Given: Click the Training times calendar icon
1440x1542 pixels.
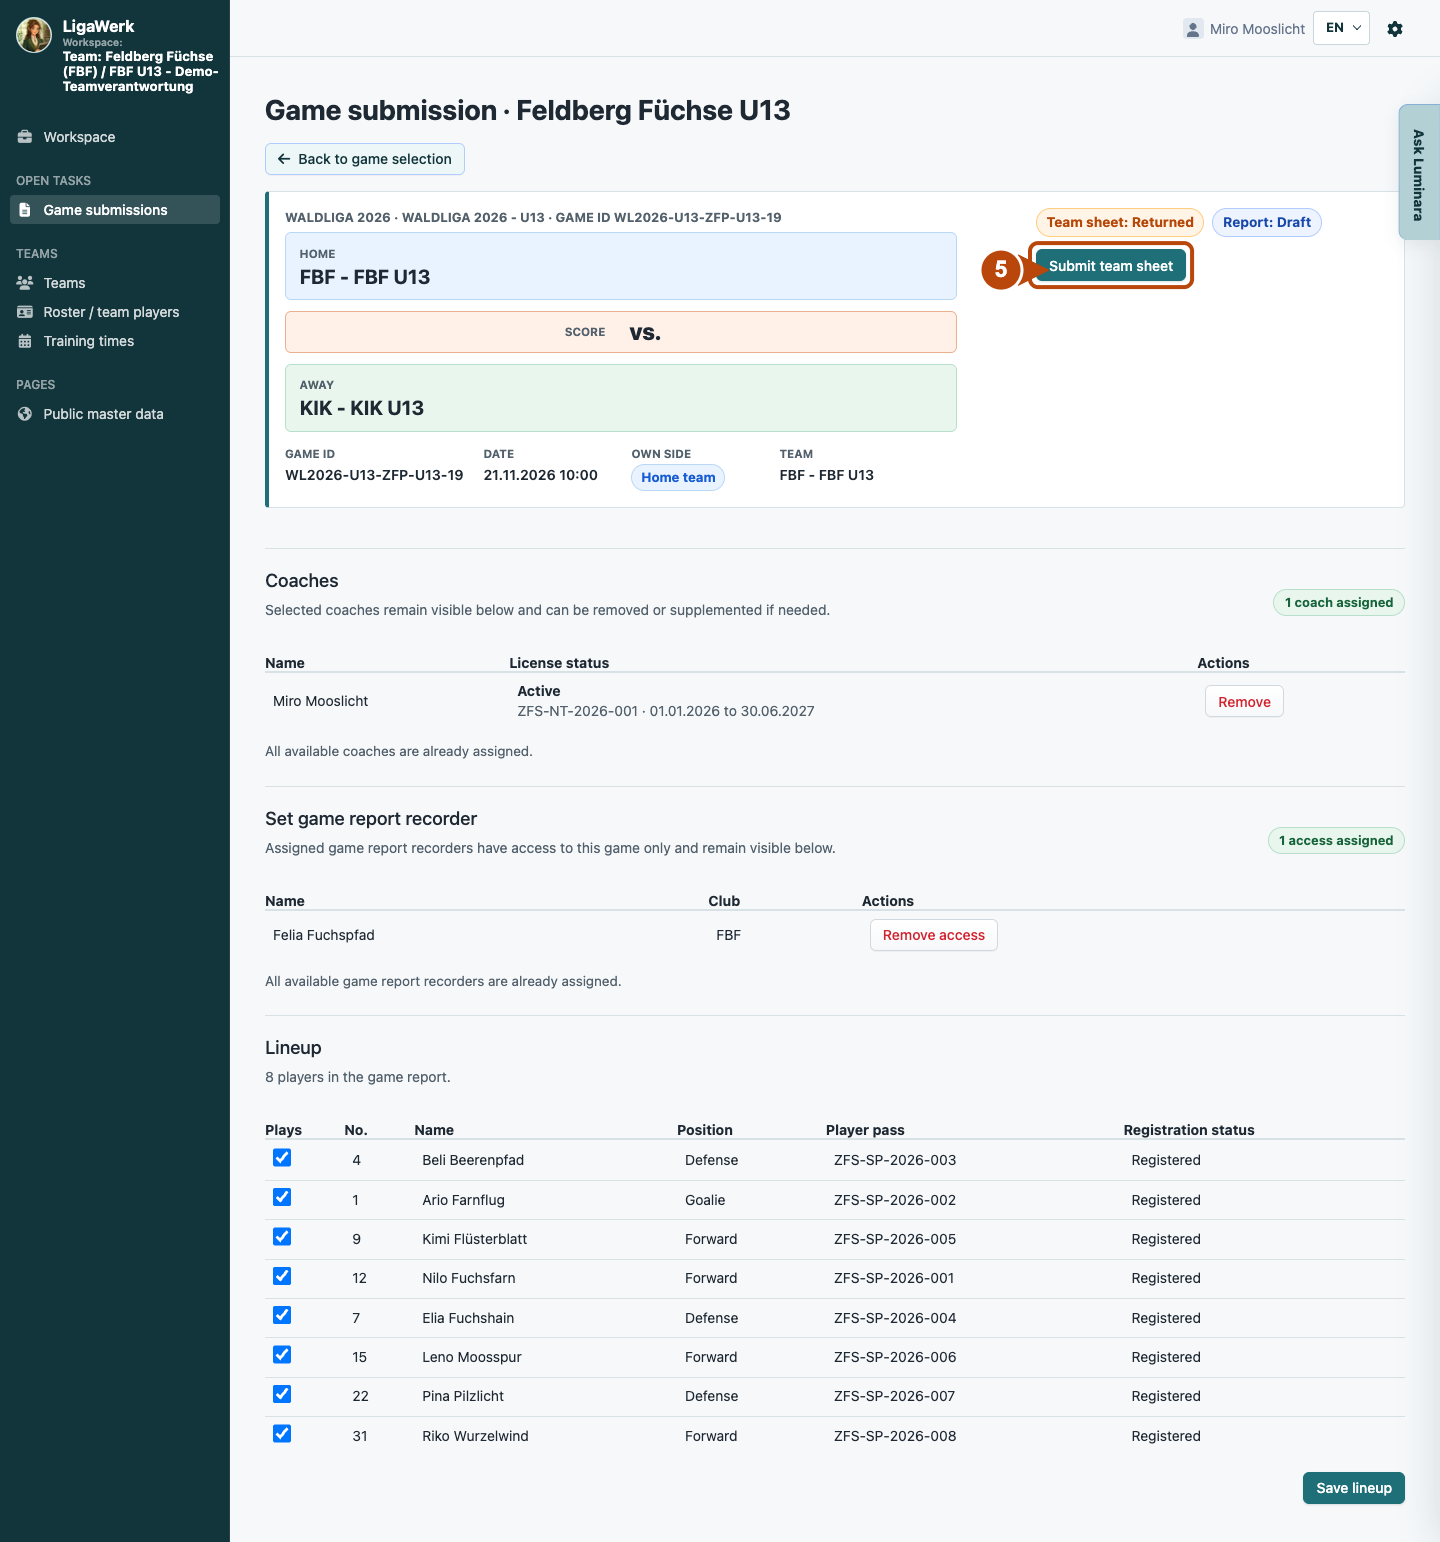Looking at the screenshot, I should 25,341.
